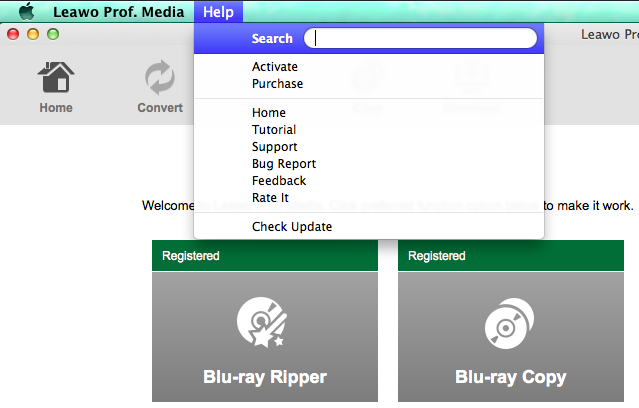The image size is (639, 408).
Task: Open the Blu-ray Ripper module text
Action: 265,377
